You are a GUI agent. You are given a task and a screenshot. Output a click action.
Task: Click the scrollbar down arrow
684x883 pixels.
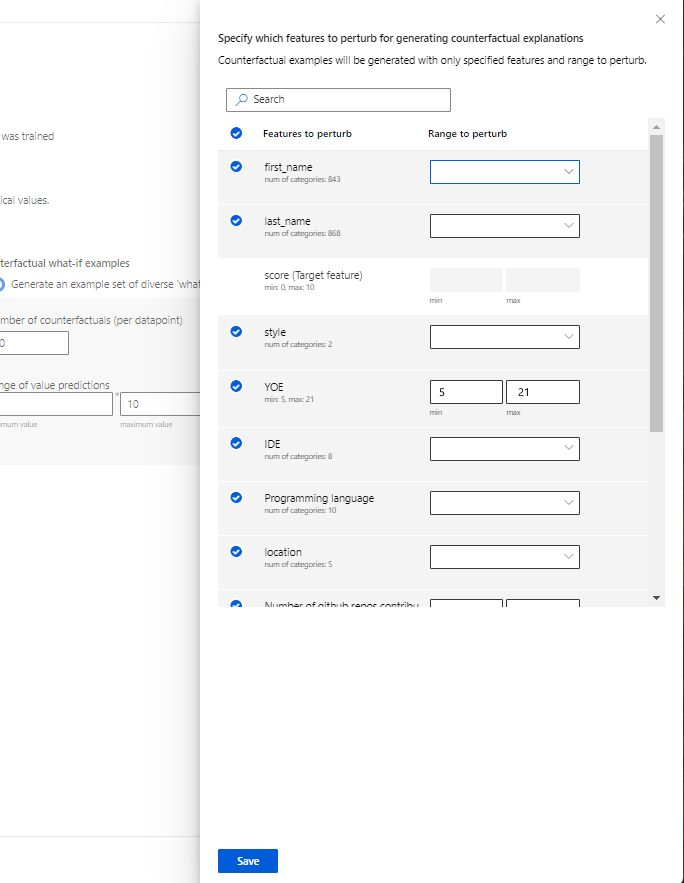(656, 598)
